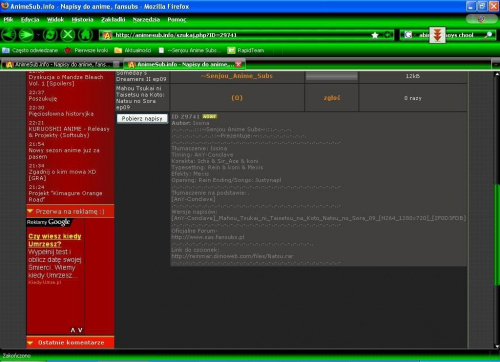Click the URL address field

[x=242, y=35]
